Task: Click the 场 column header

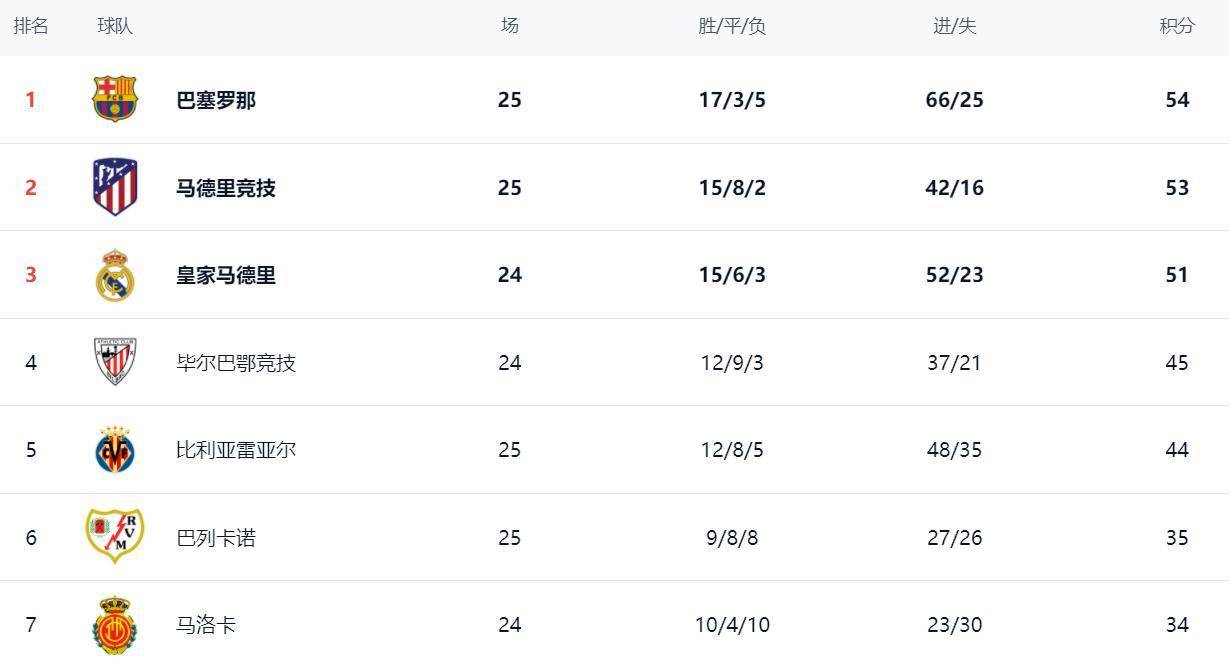Action: click(x=510, y=26)
